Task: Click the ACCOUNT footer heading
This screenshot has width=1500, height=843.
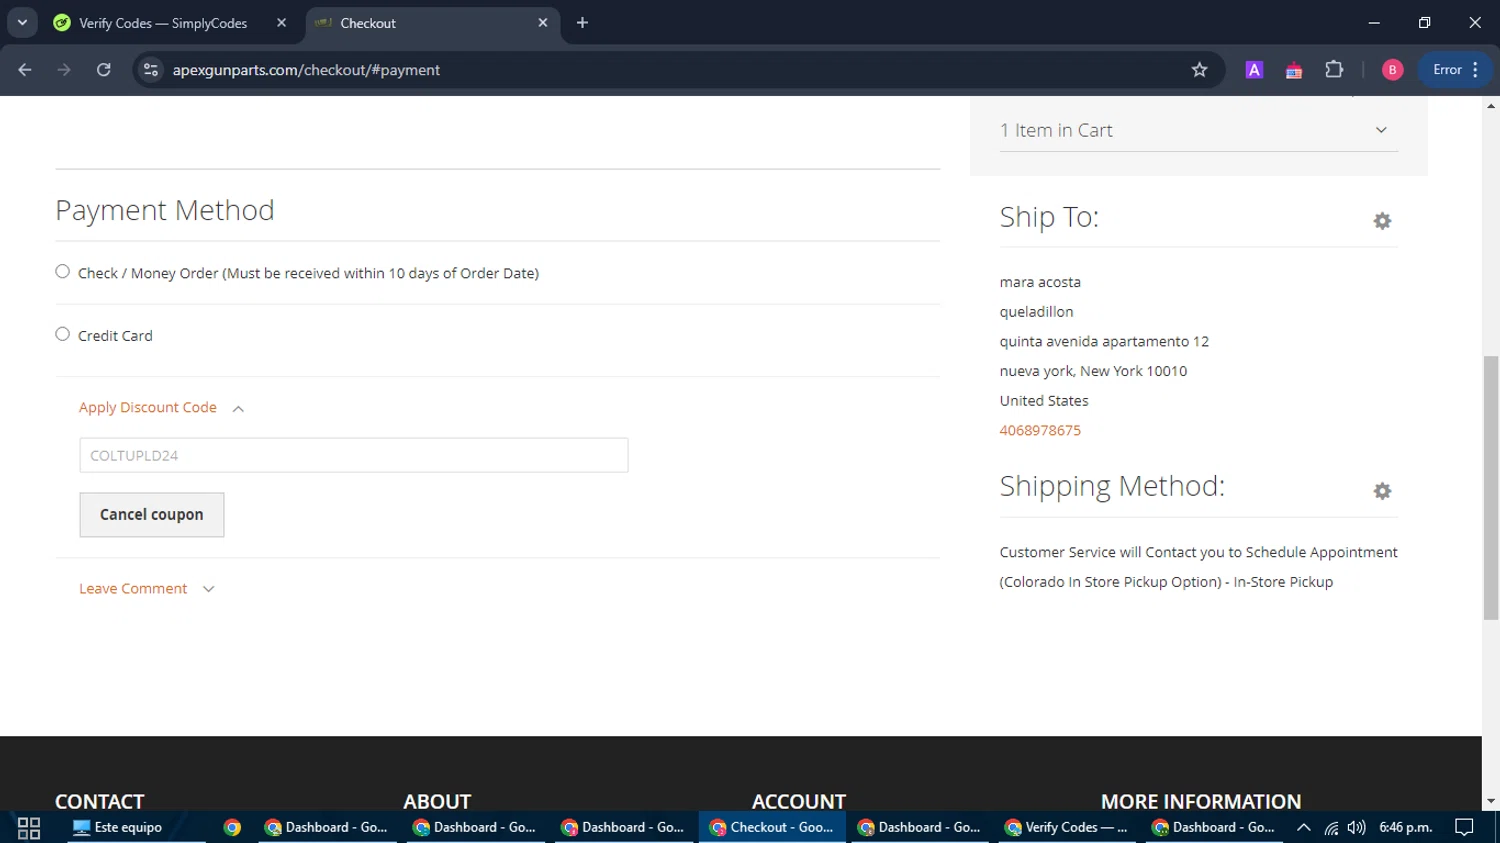Action: (799, 802)
